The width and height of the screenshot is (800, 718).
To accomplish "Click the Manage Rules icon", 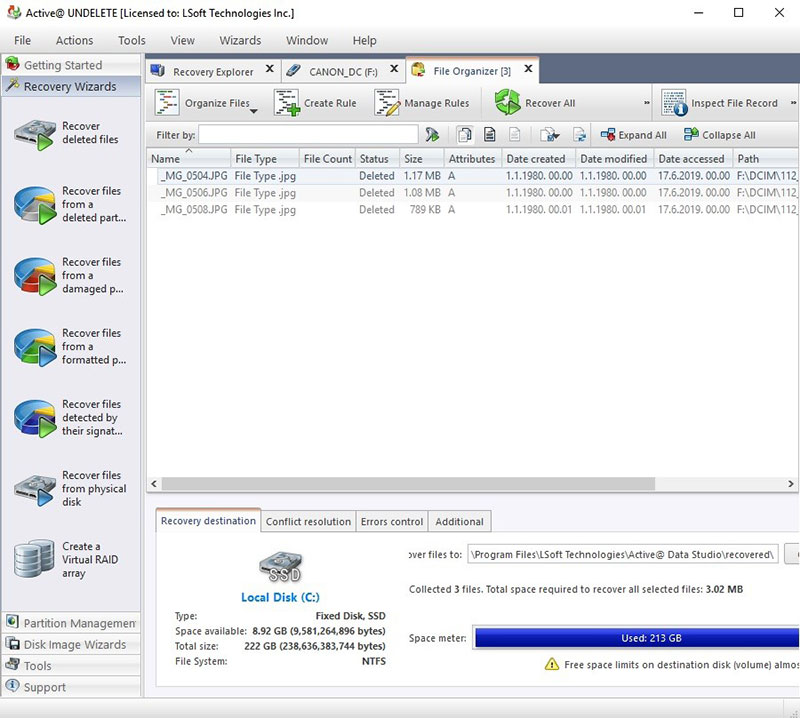I will tap(387, 103).
